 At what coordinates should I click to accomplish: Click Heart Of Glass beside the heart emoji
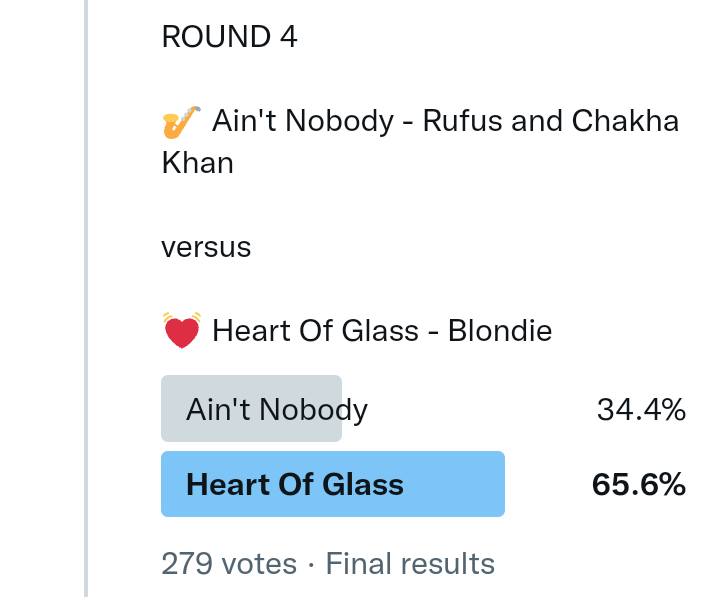(315, 331)
